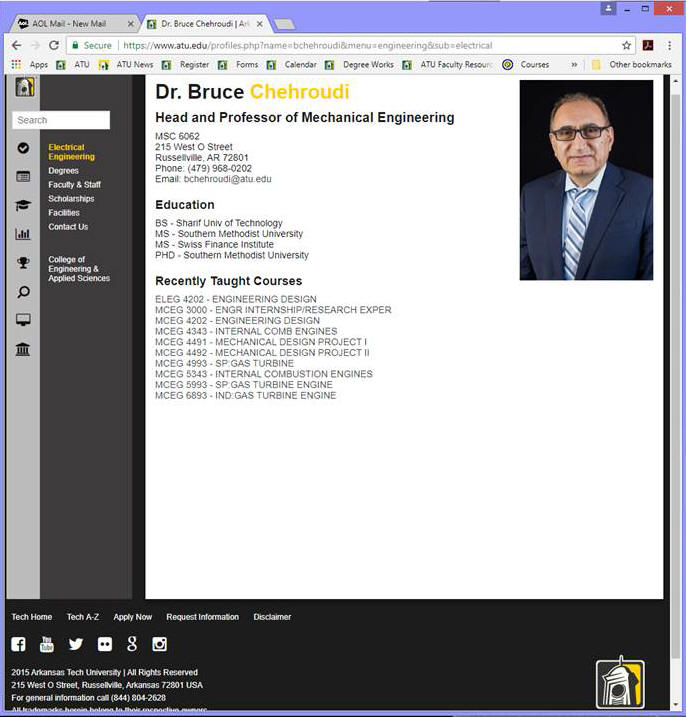Open the ATU bookmark
The width and height of the screenshot is (687, 717).
[x=73, y=65]
